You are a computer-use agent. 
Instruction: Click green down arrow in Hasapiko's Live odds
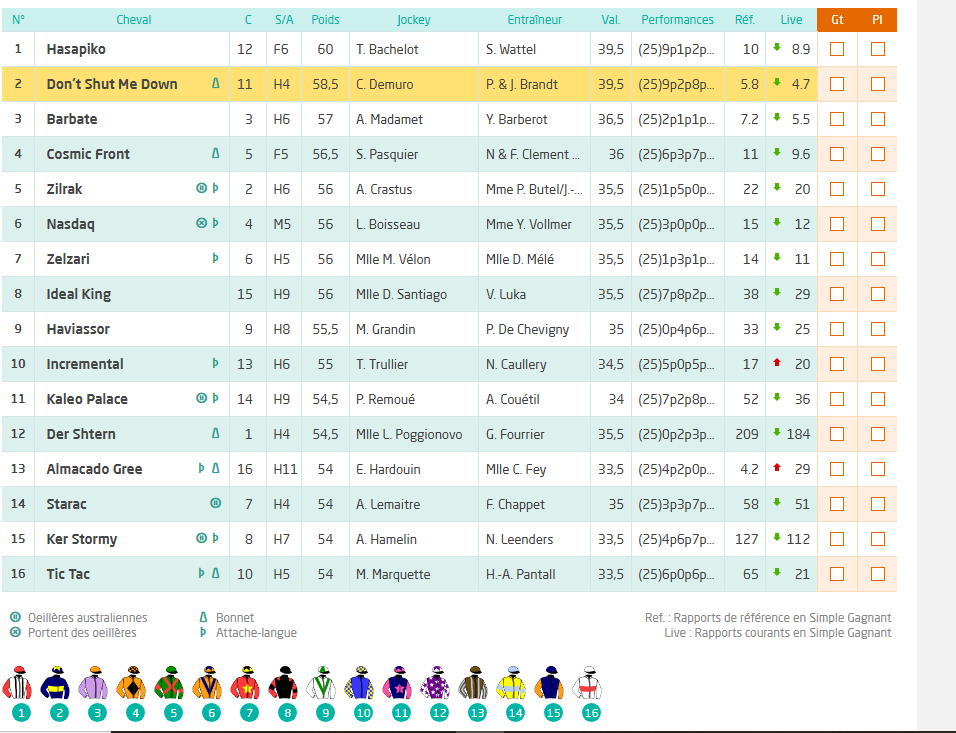(x=777, y=49)
